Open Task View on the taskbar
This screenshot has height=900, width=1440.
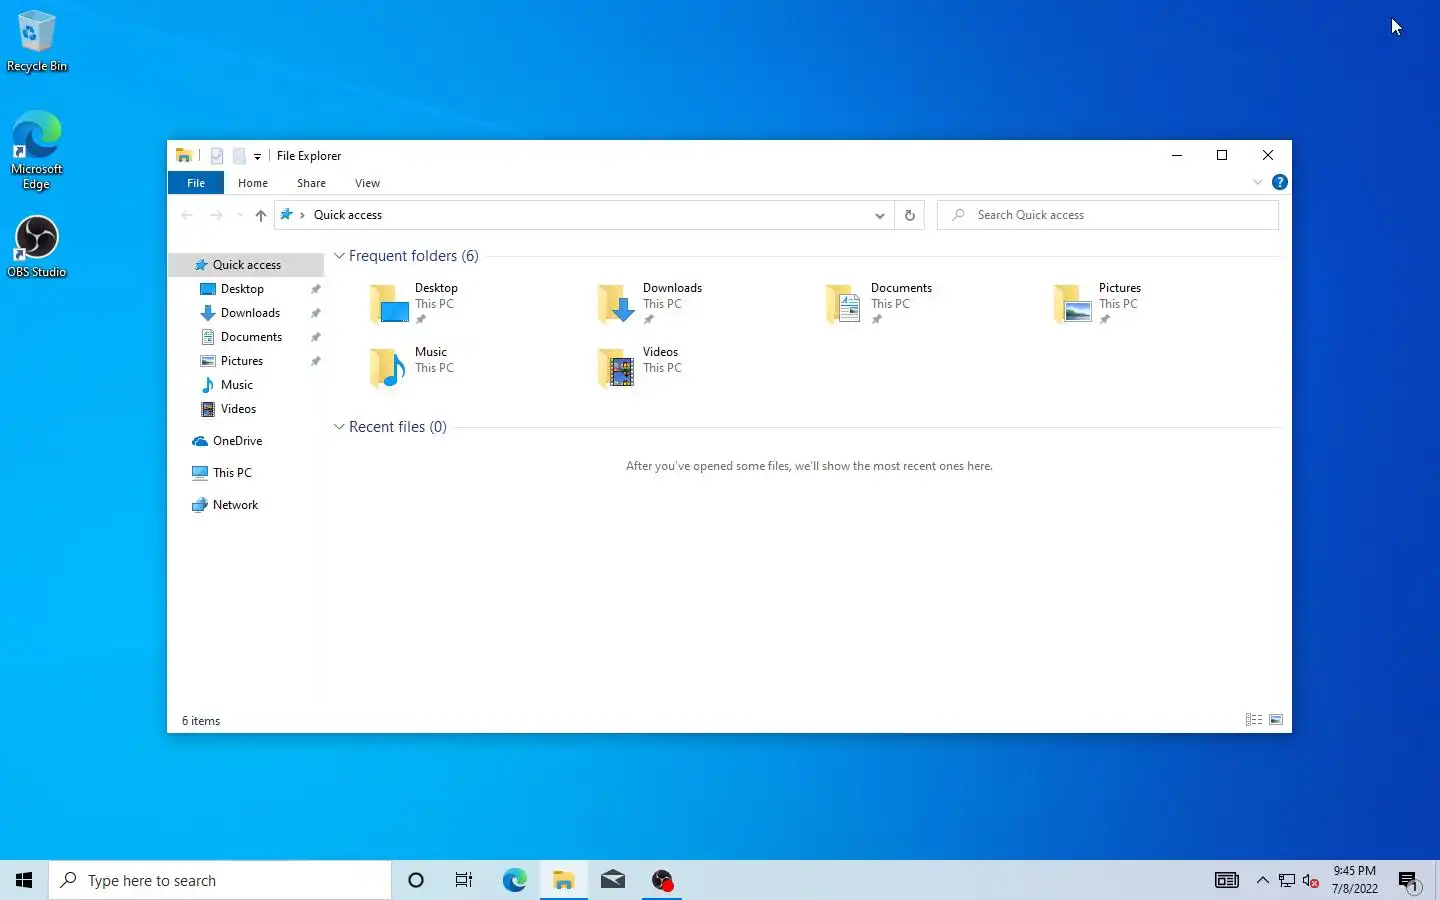pos(464,880)
